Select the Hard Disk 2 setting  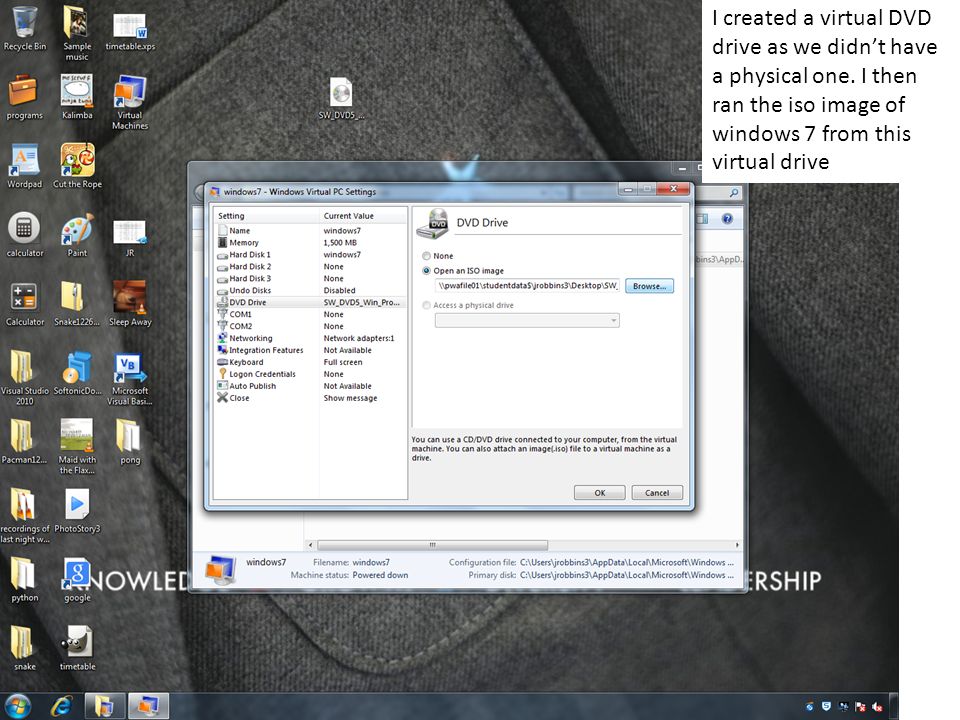coord(310,266)
